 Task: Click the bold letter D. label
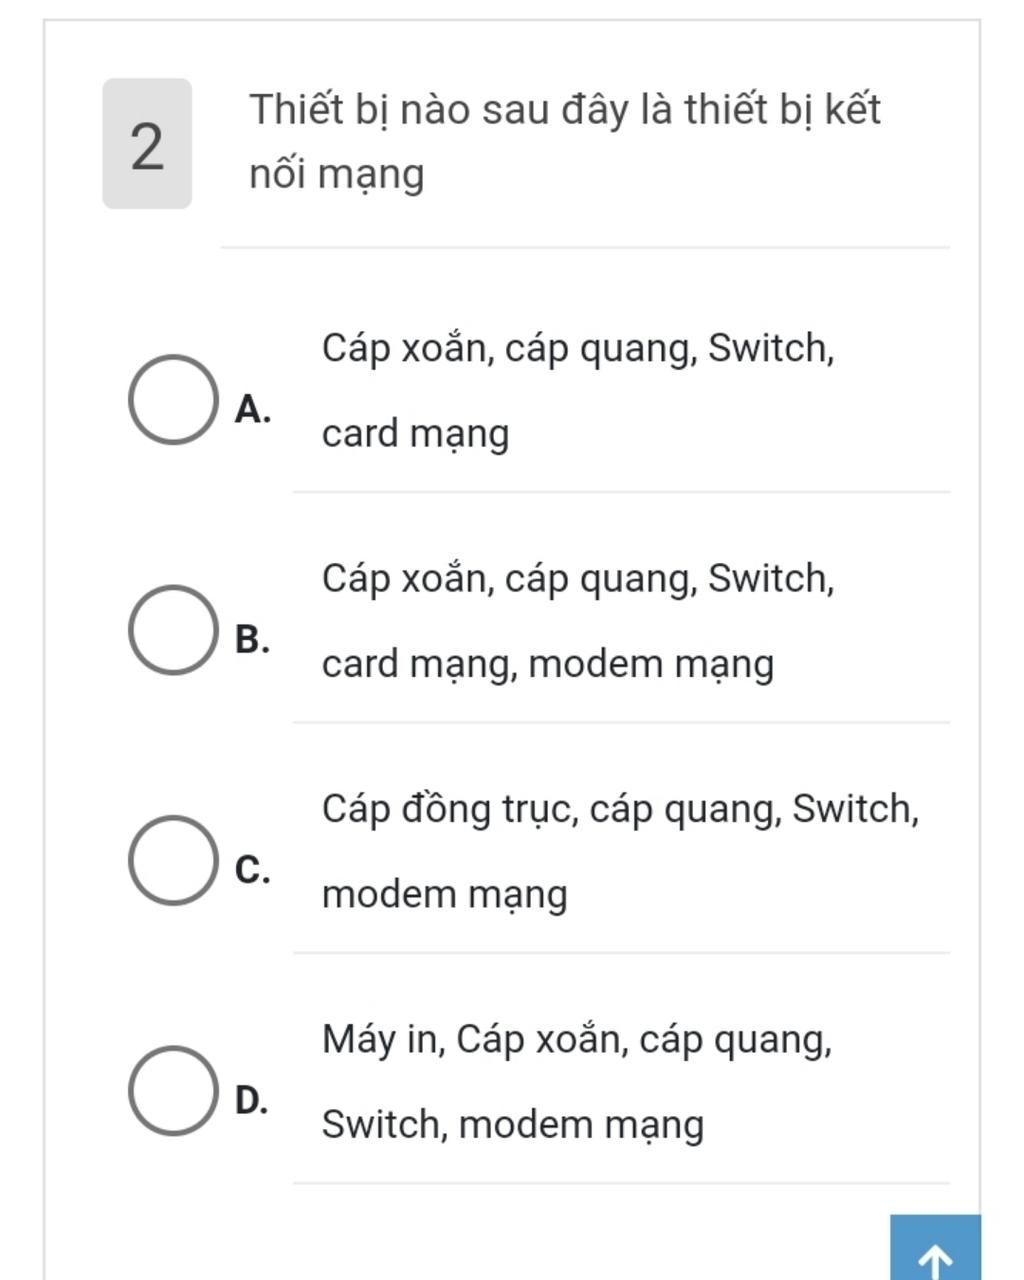[x=252, y=1100]
